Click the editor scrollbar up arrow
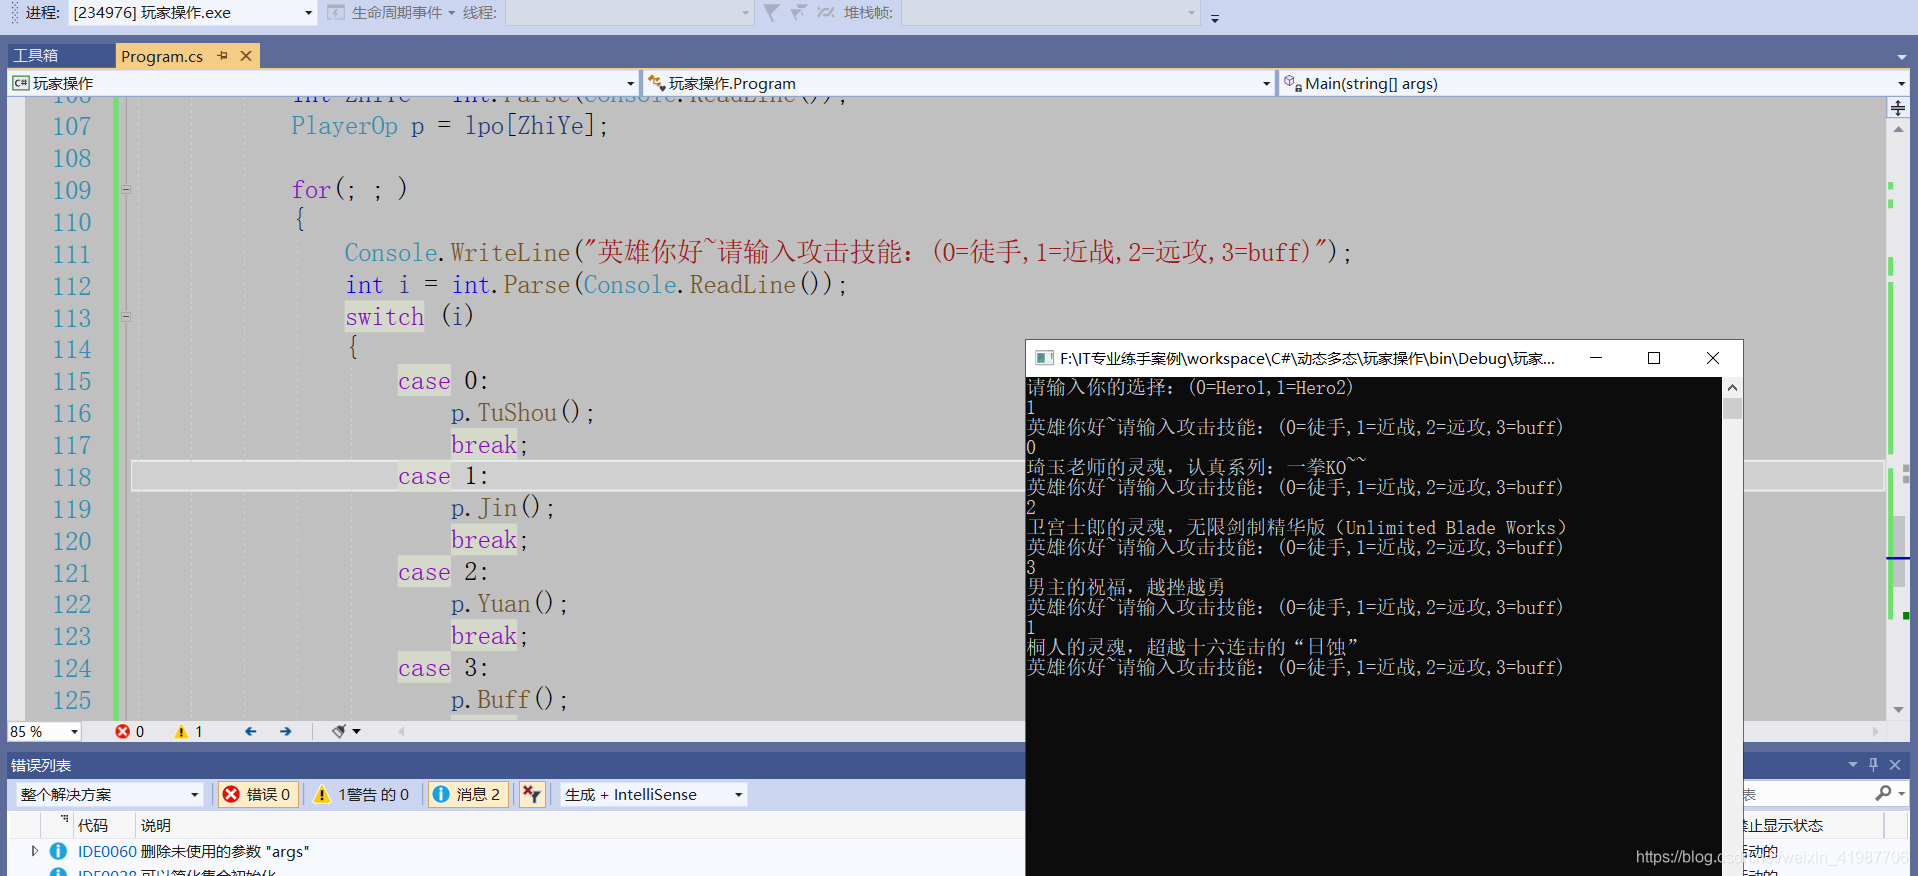 click(1898, 129)
